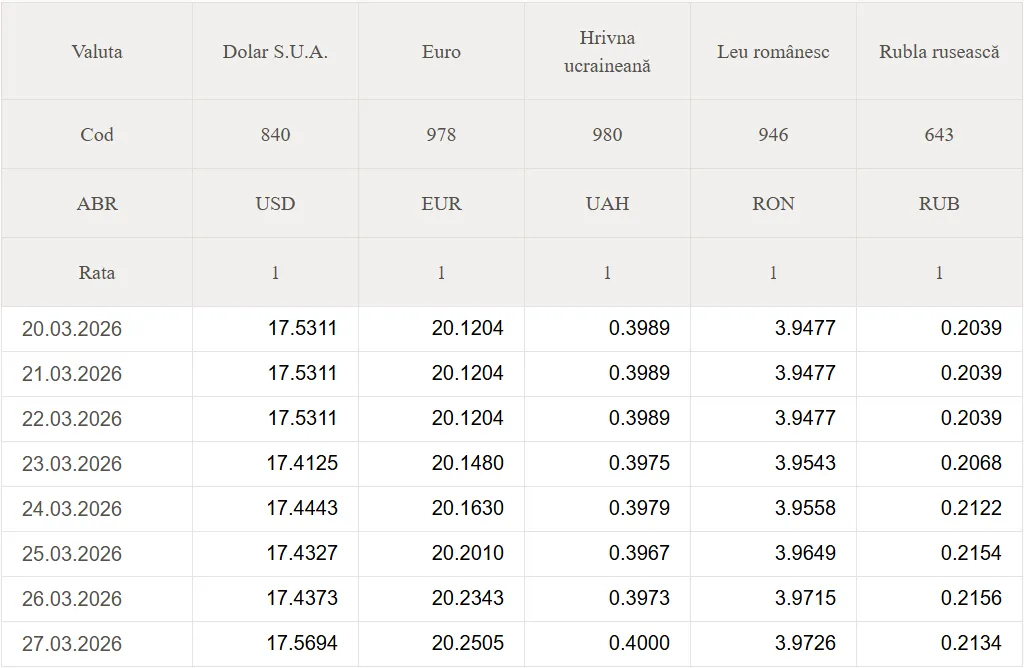This screenshot has width=1024, height=668.
Task: Select RUB rate 0.2122 on 24.03.2026
Action: pyautogui.click(x=971, y=509)
